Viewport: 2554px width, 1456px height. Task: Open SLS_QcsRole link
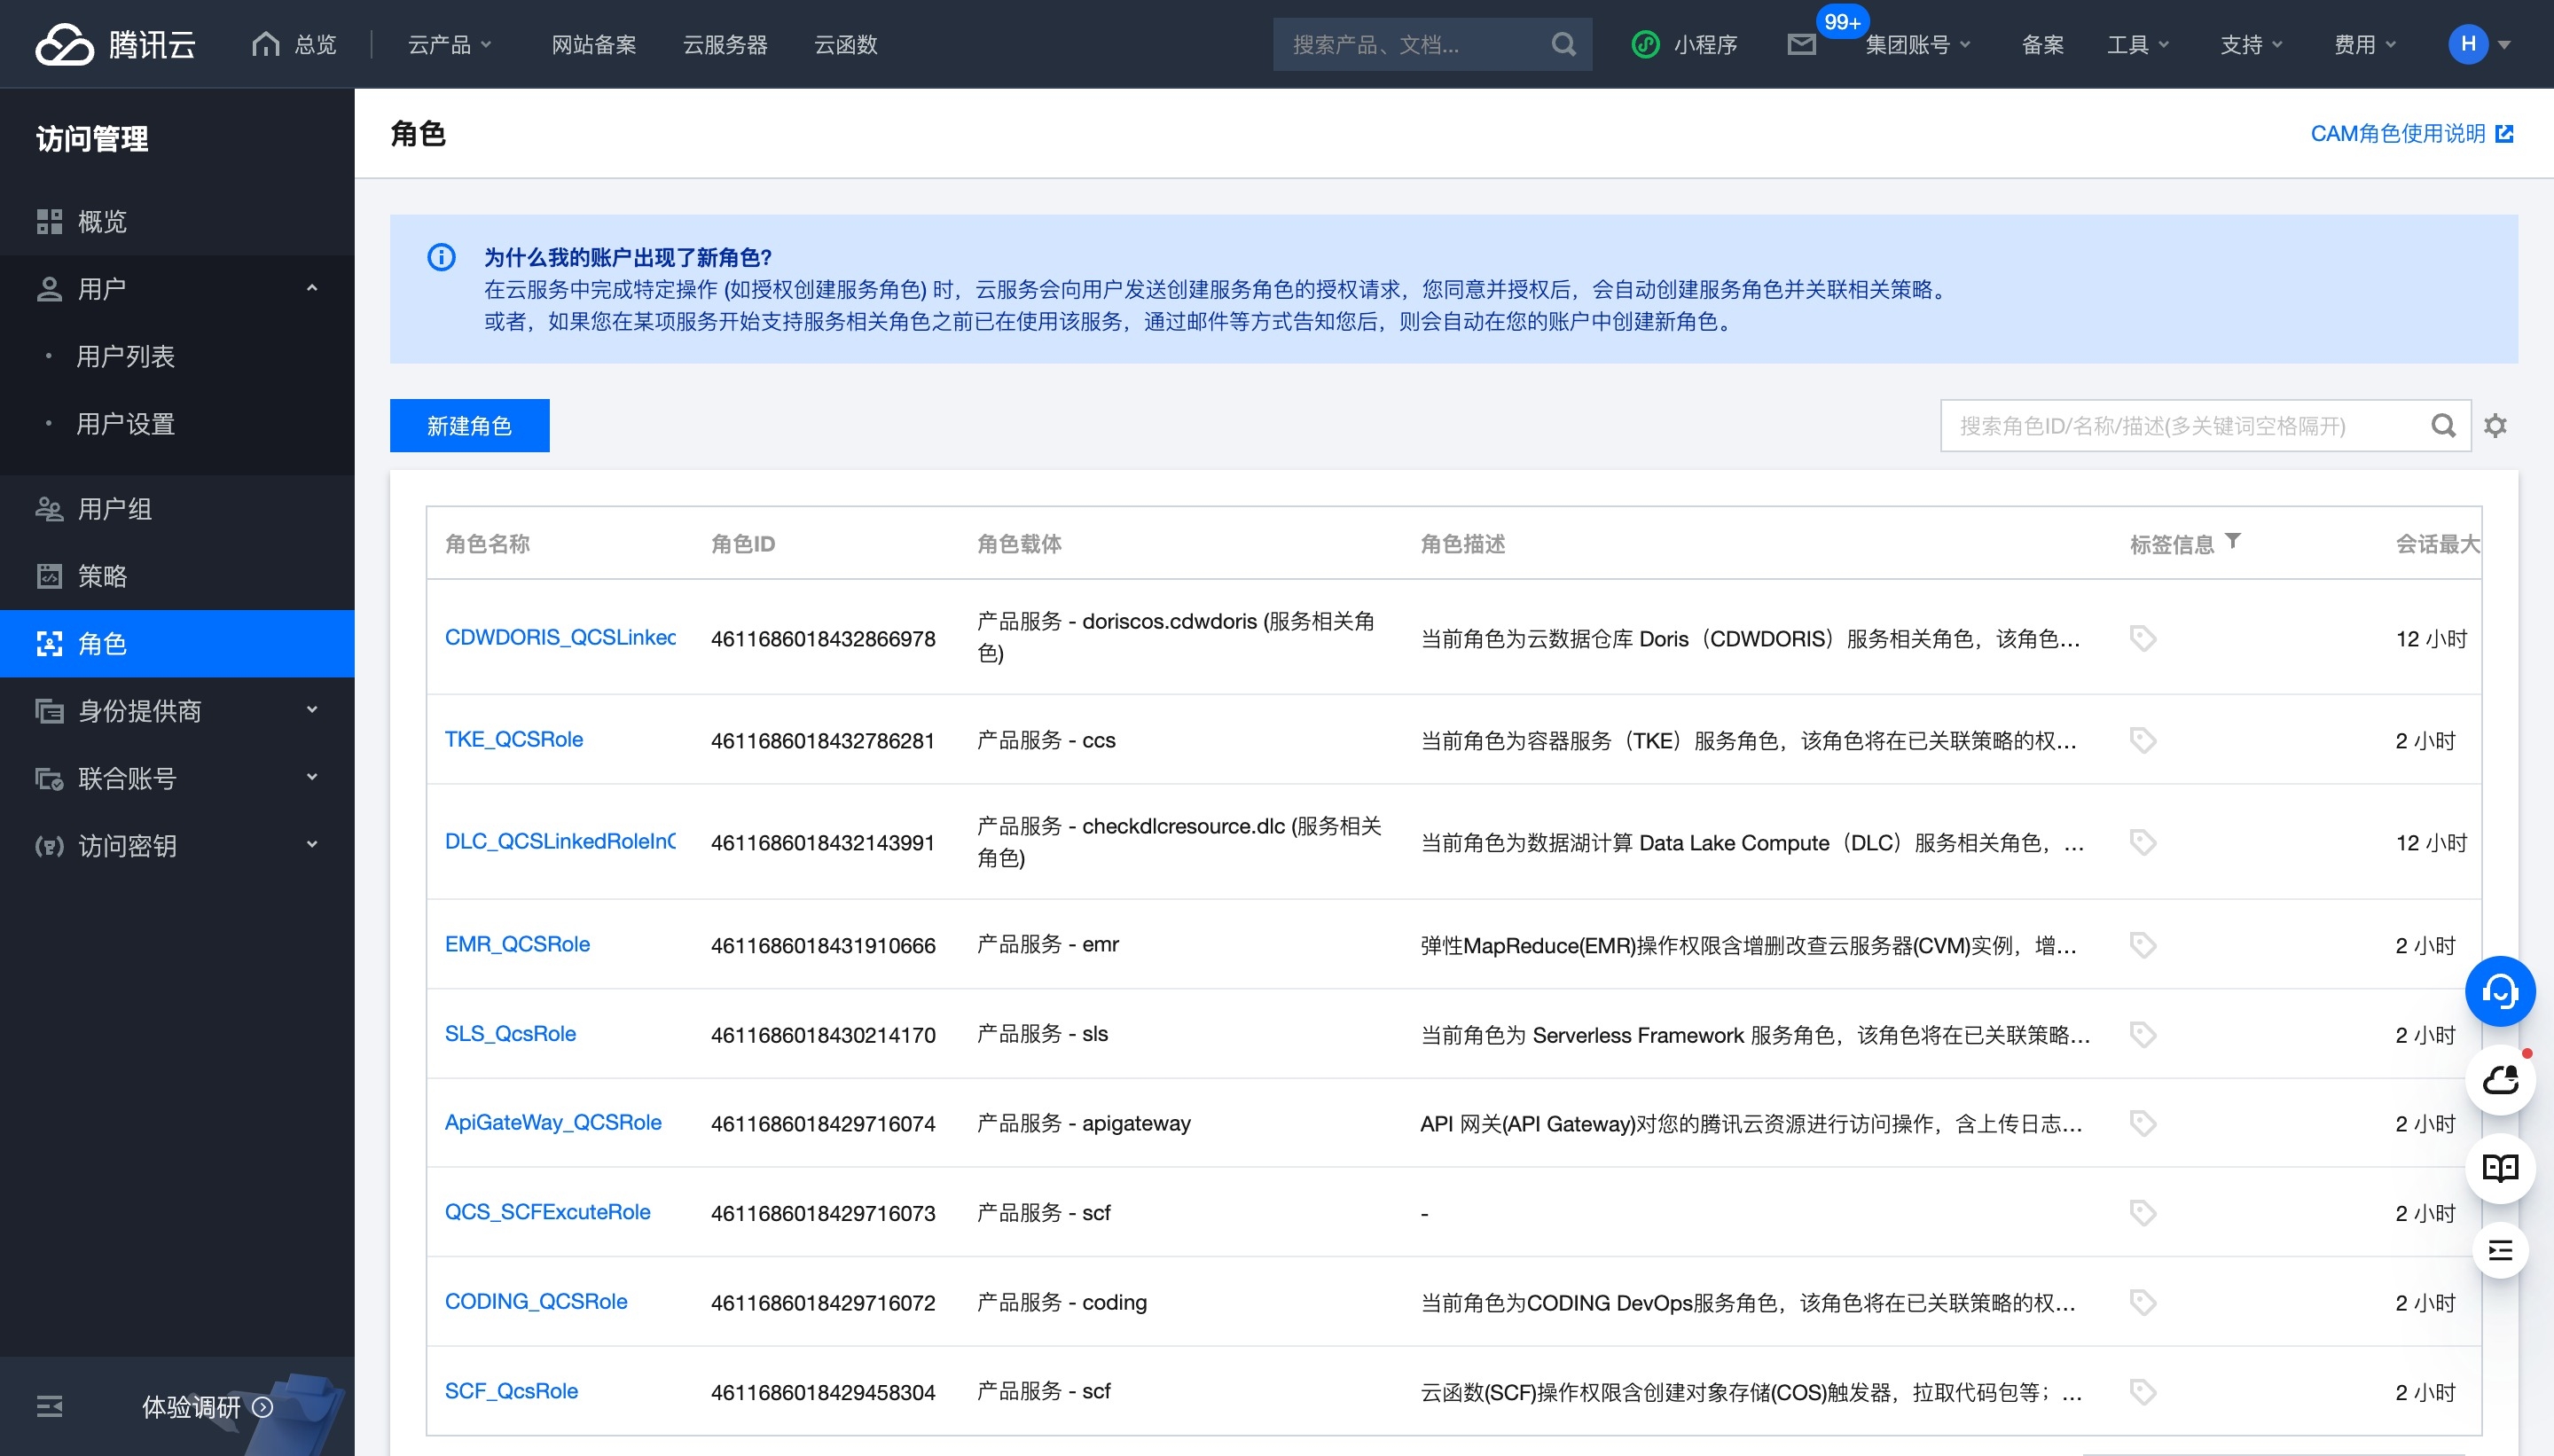[510, 1033]
